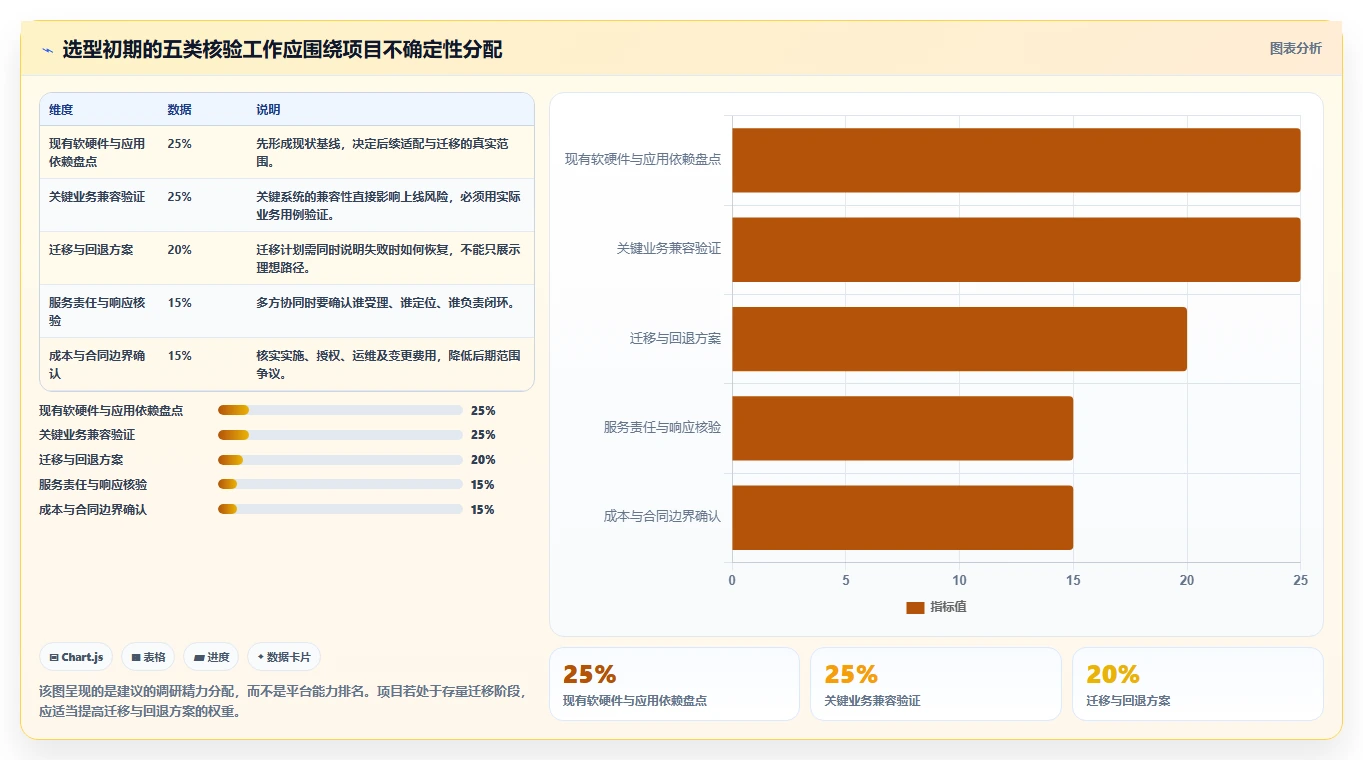Click the 图表分析 label at top right
1363x760 pixels.
click(x=1295, y=48)
